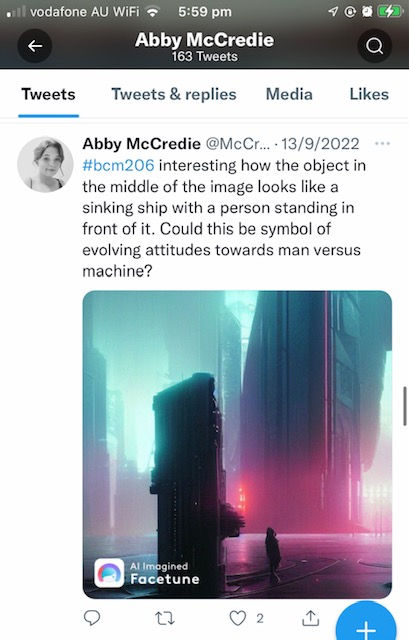
Task: Tap Abby McCredie's avatar photo
Action: tap(45, 164)
